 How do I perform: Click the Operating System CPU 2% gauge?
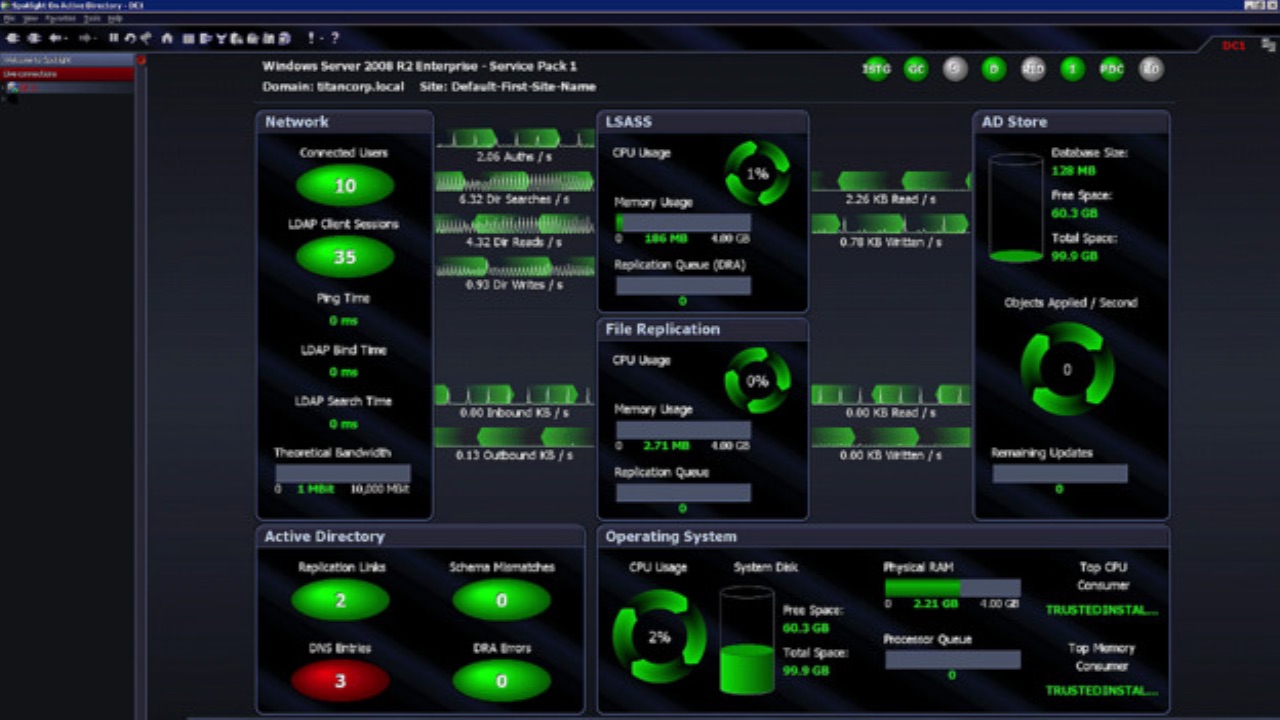coord(659,636)
